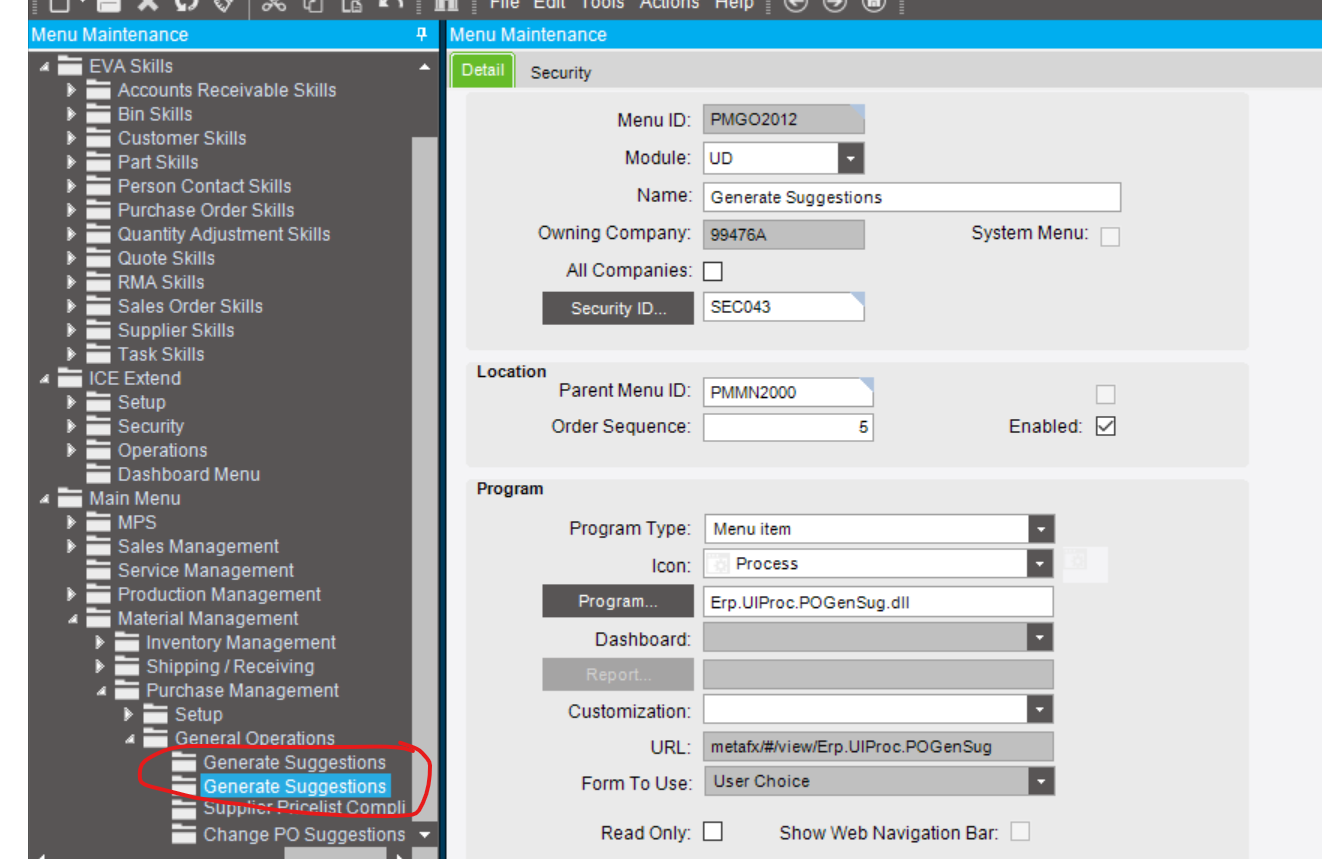The image size is (1322, 859).
Task: Collapse the General Operations node
Action: [130, 739]
